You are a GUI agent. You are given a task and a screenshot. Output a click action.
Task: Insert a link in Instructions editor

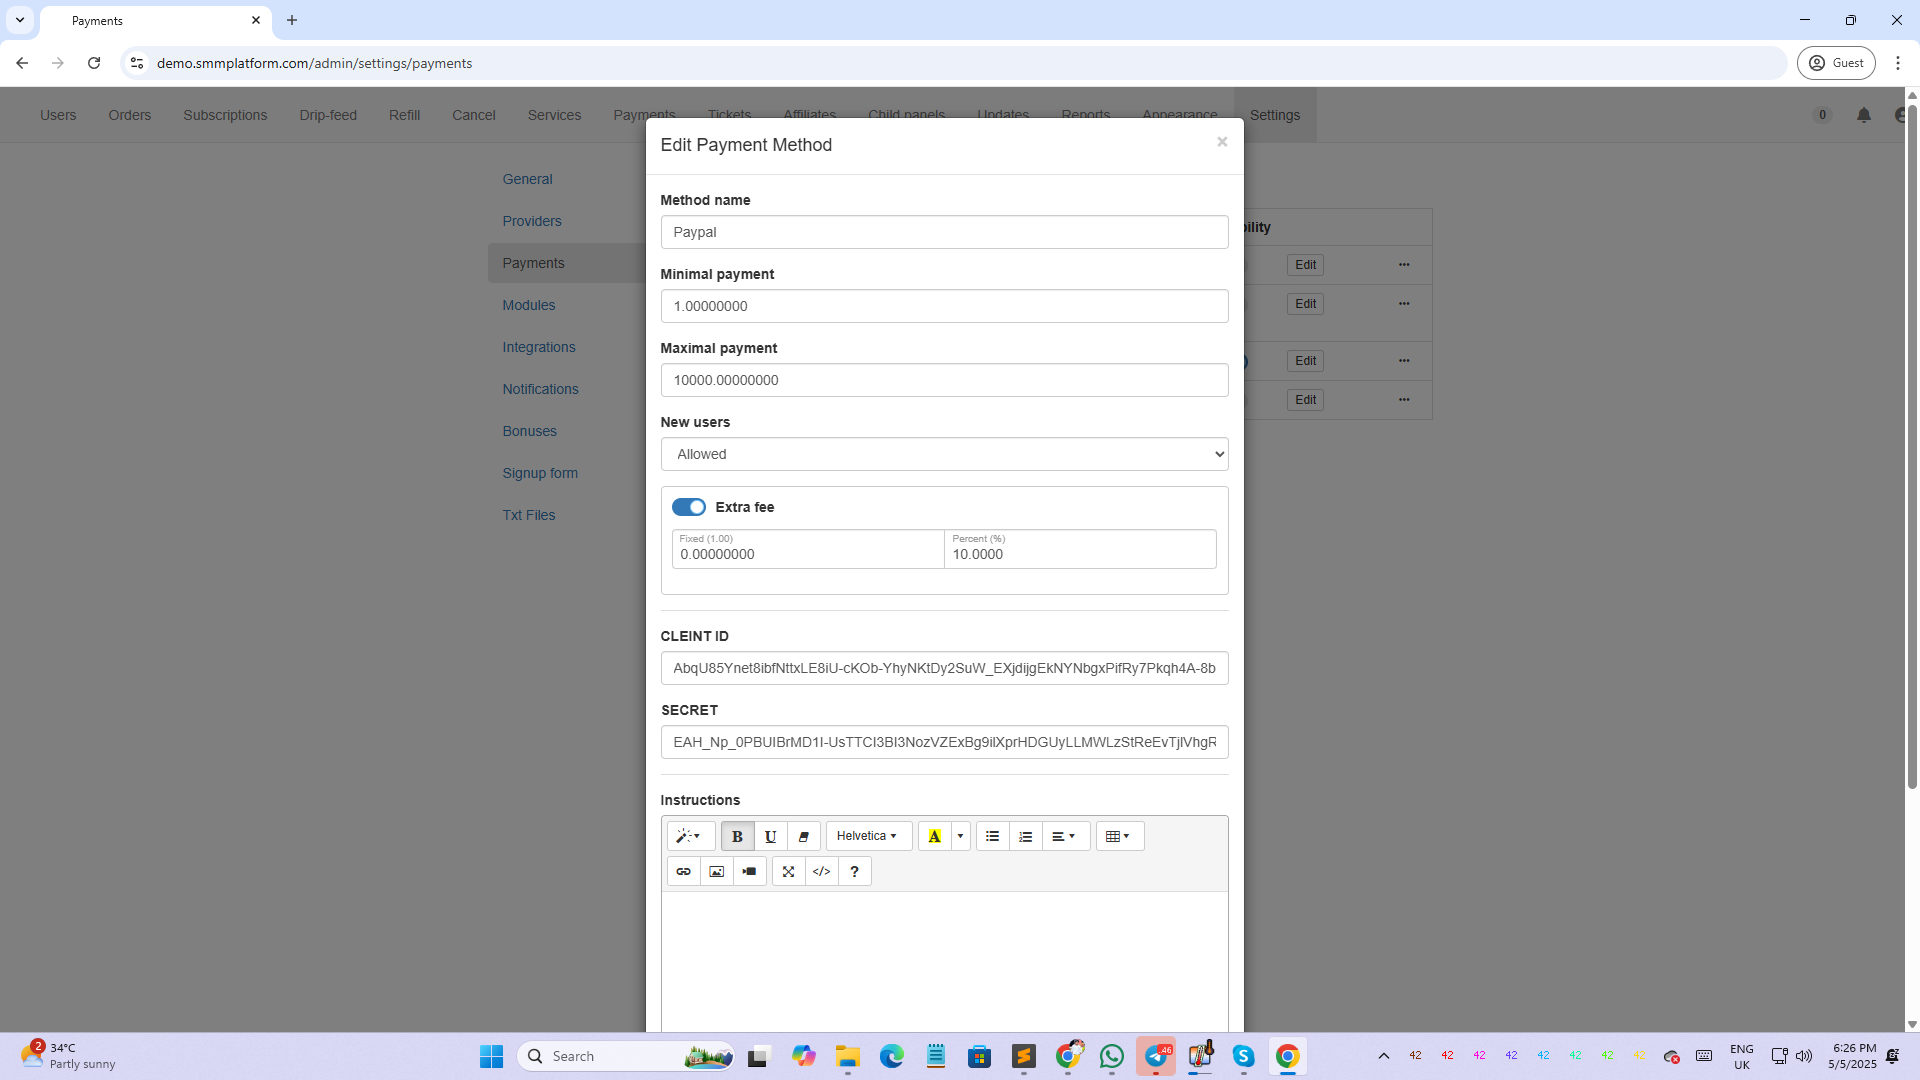coord(683,871)
